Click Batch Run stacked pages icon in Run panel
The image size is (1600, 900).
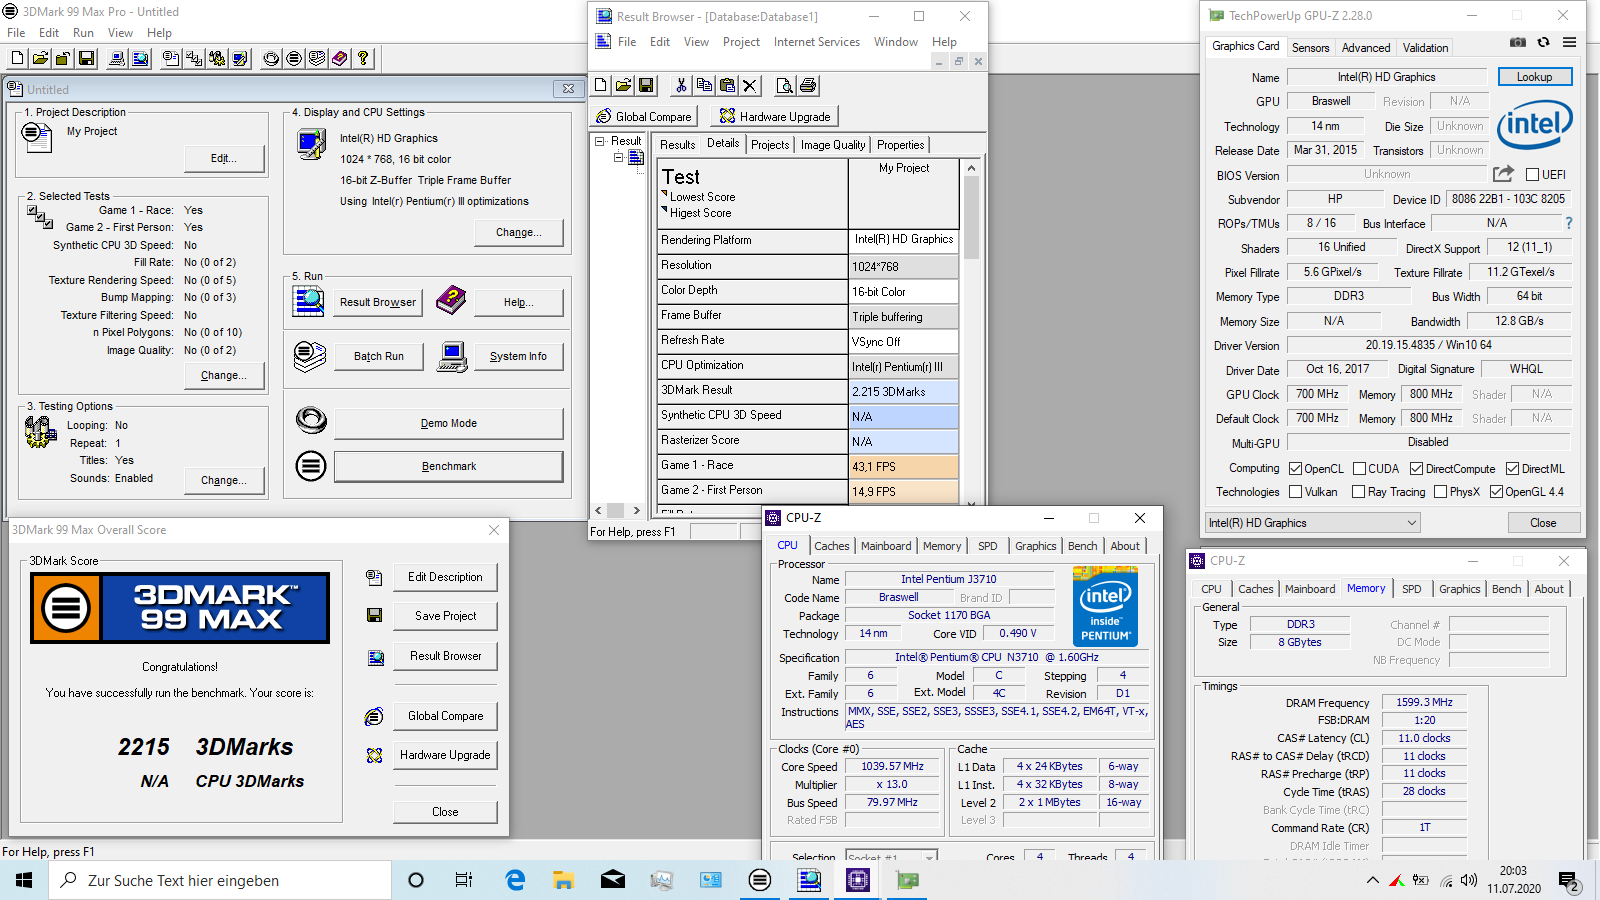pos(310,356)
